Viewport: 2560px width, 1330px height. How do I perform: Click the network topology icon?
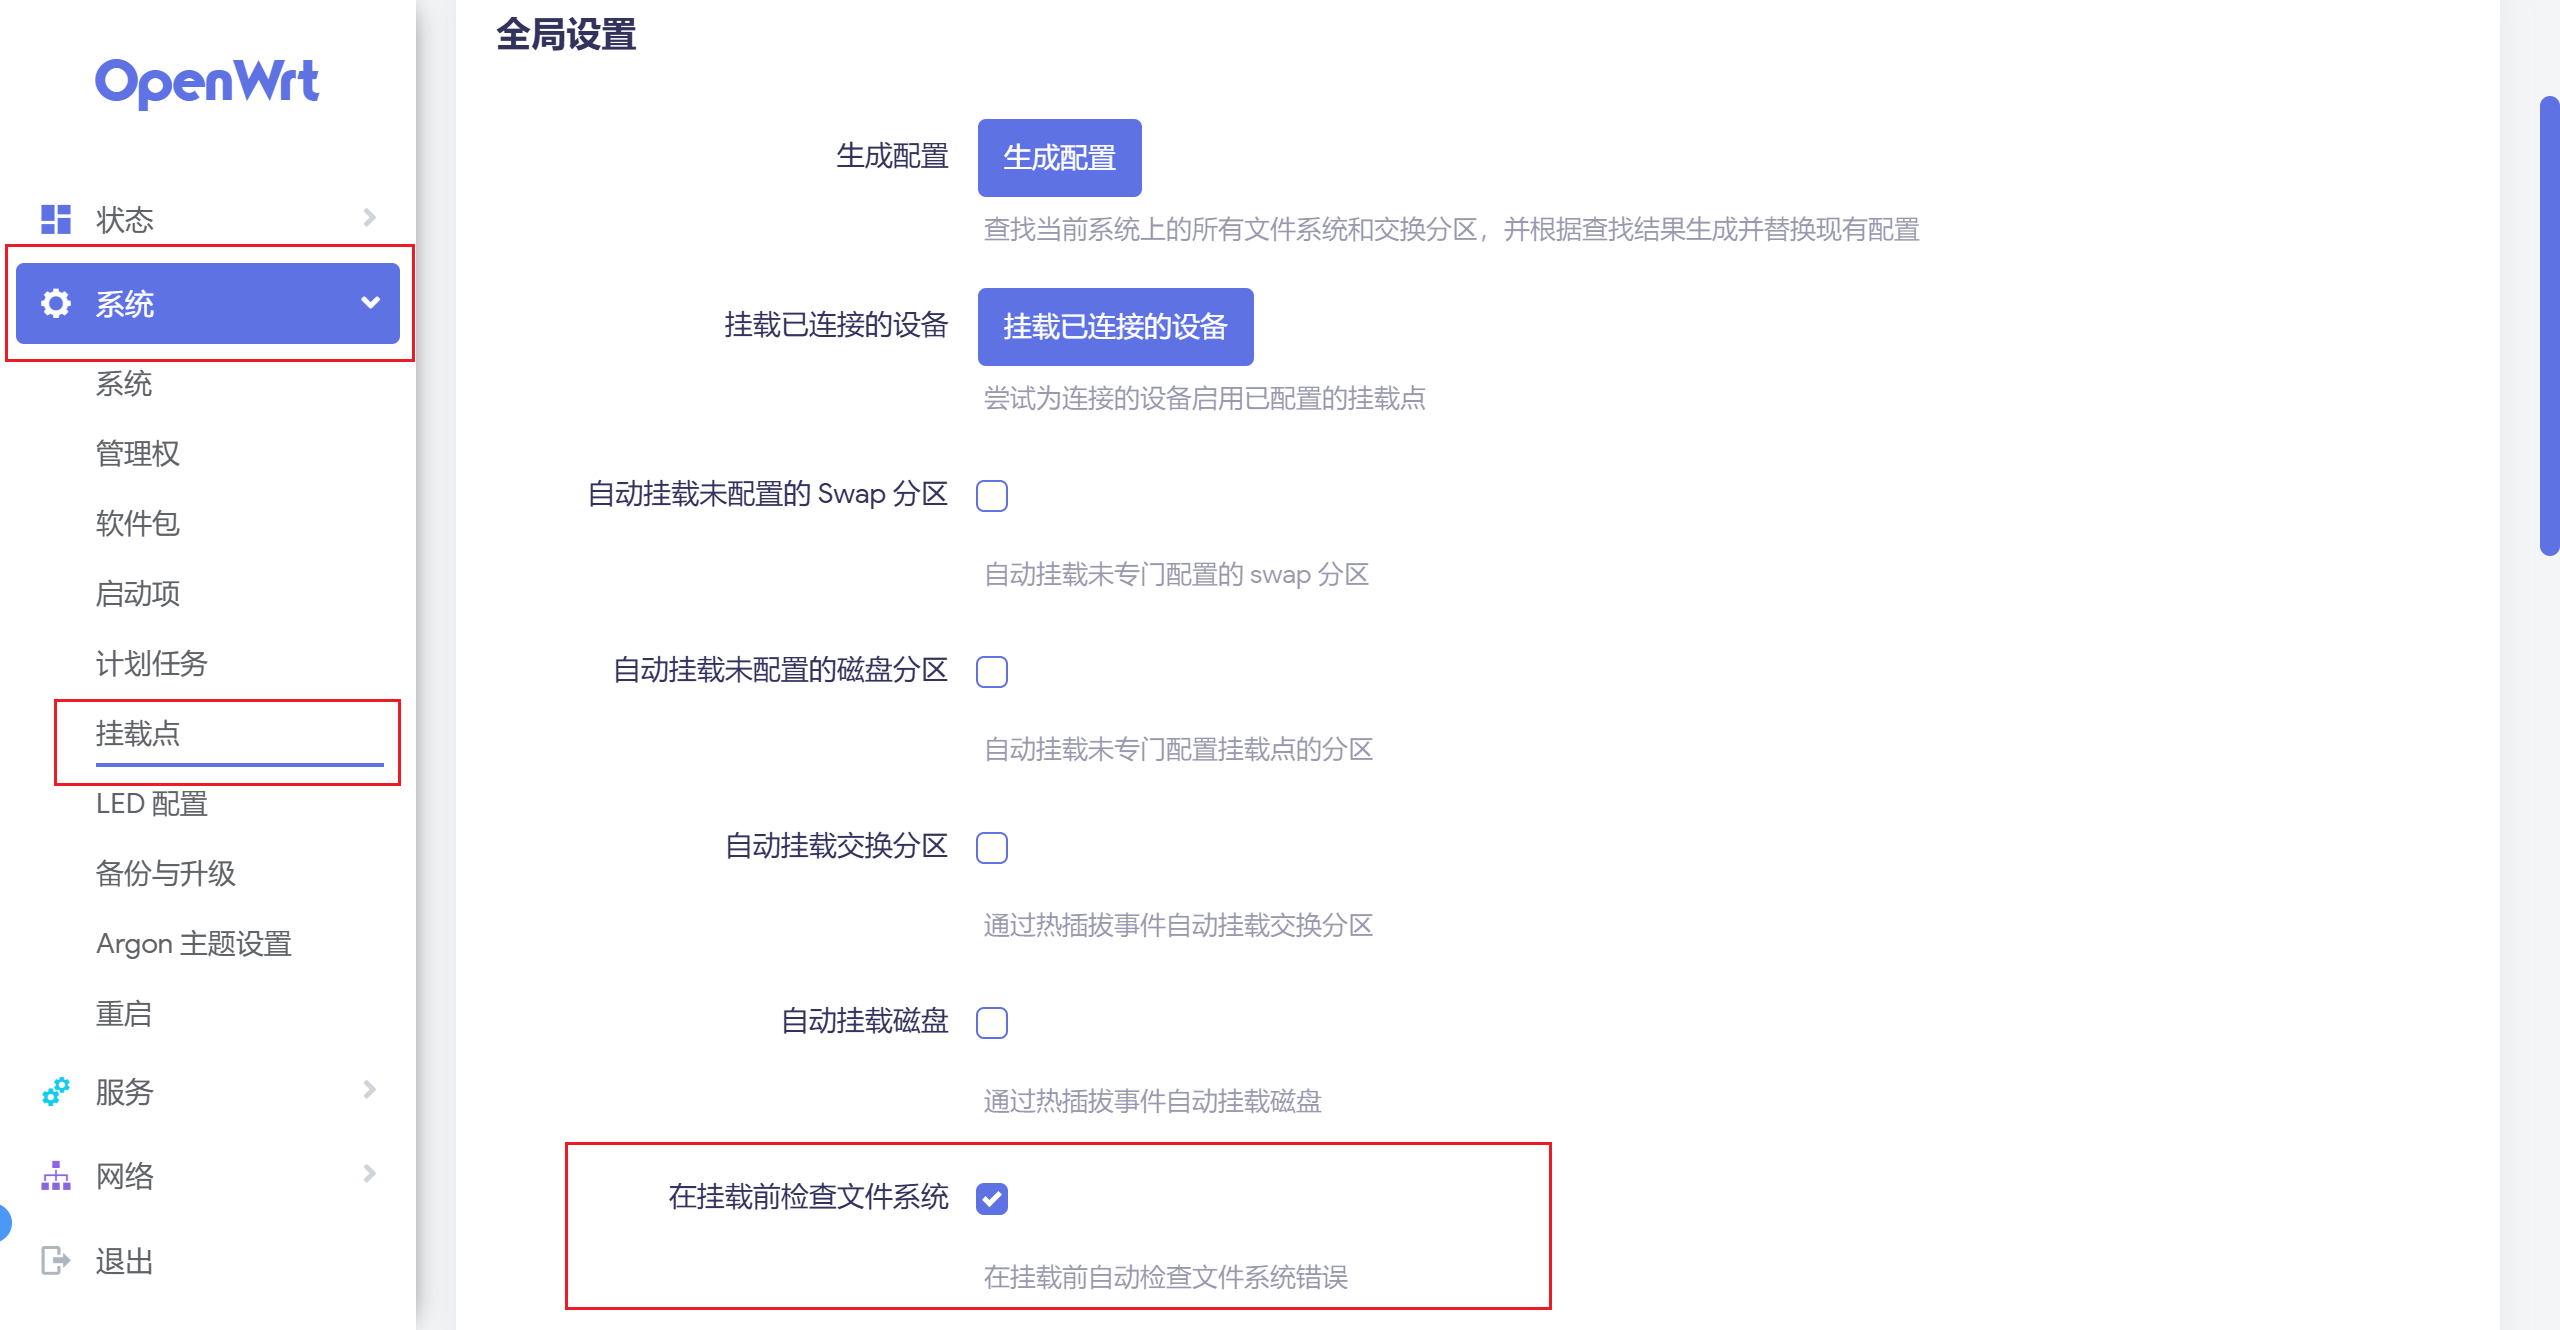(56, 1175)
